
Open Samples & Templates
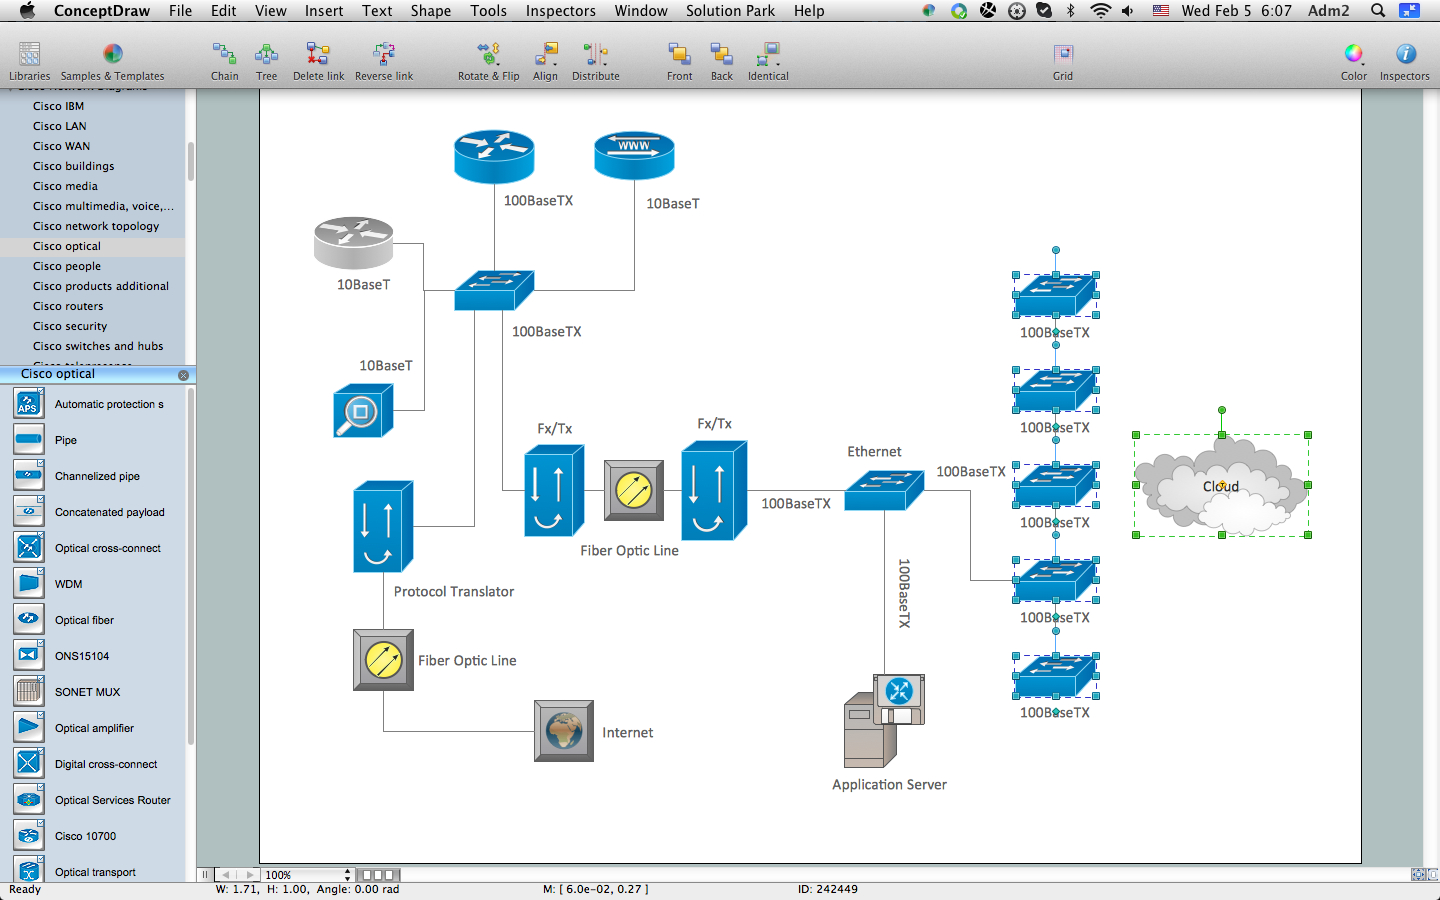[x=112, y=61]
